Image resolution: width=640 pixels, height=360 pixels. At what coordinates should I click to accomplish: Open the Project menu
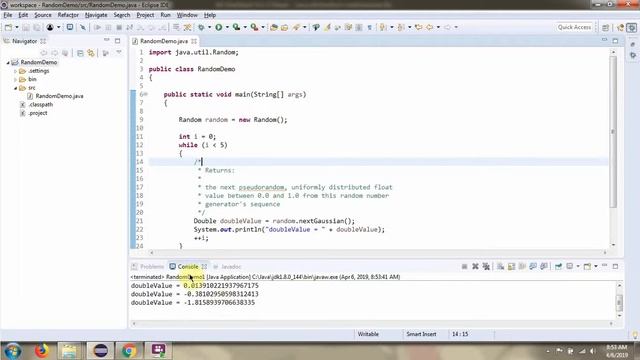[x=145, y=15]
